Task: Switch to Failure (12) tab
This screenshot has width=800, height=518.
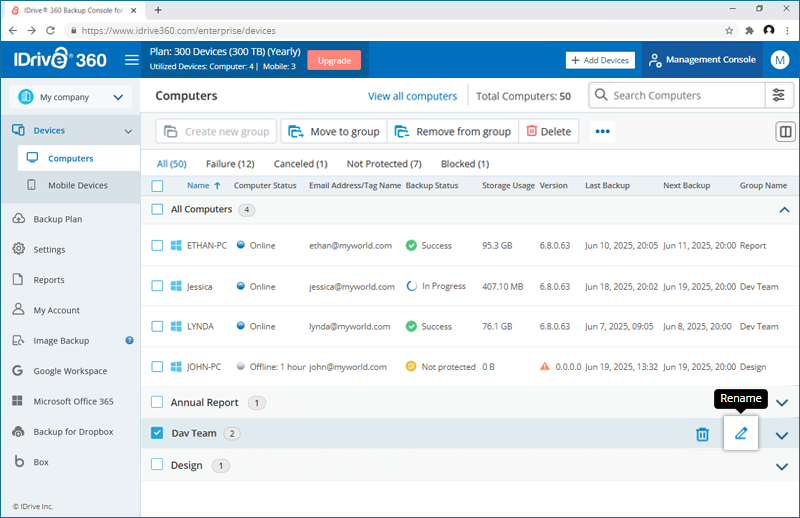Action: click(x=230, y=164)
